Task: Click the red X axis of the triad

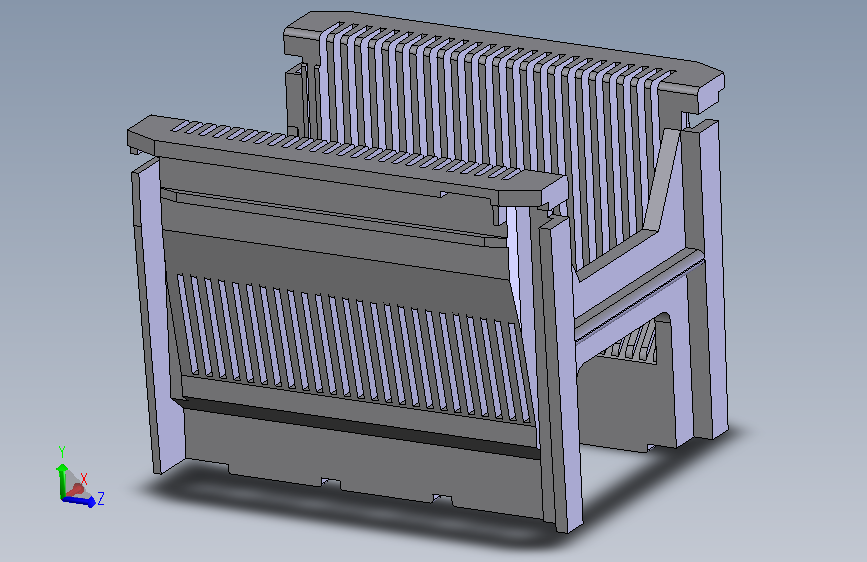Action: [x=75, y=490]
